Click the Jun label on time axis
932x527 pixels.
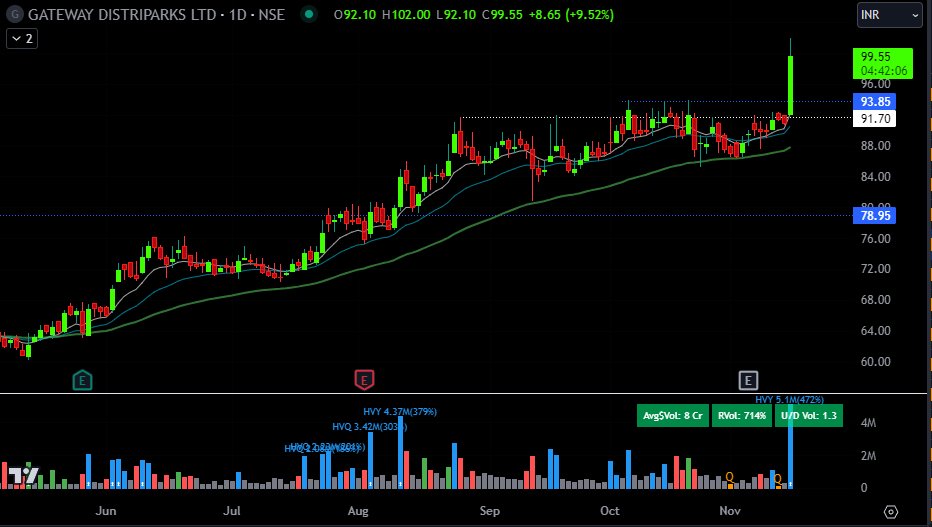pyautogui.click(x=106, y=511)
